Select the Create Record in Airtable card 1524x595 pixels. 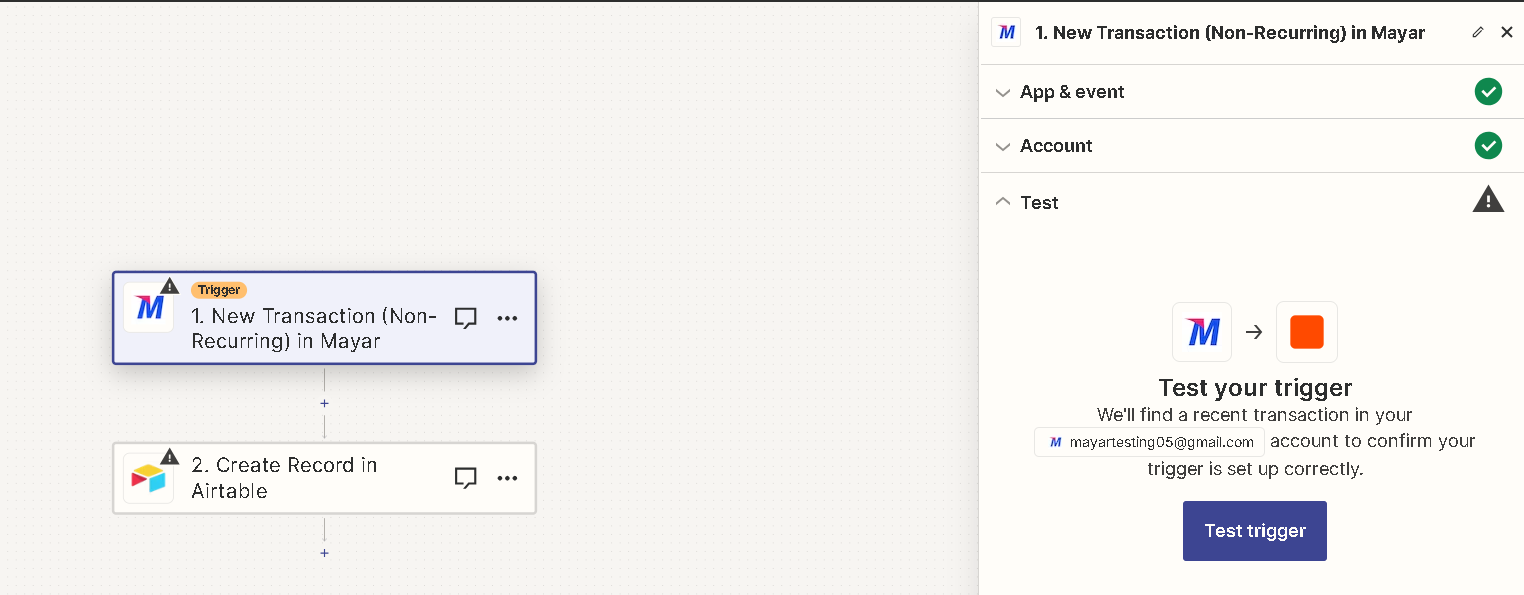tap(324, 478)
